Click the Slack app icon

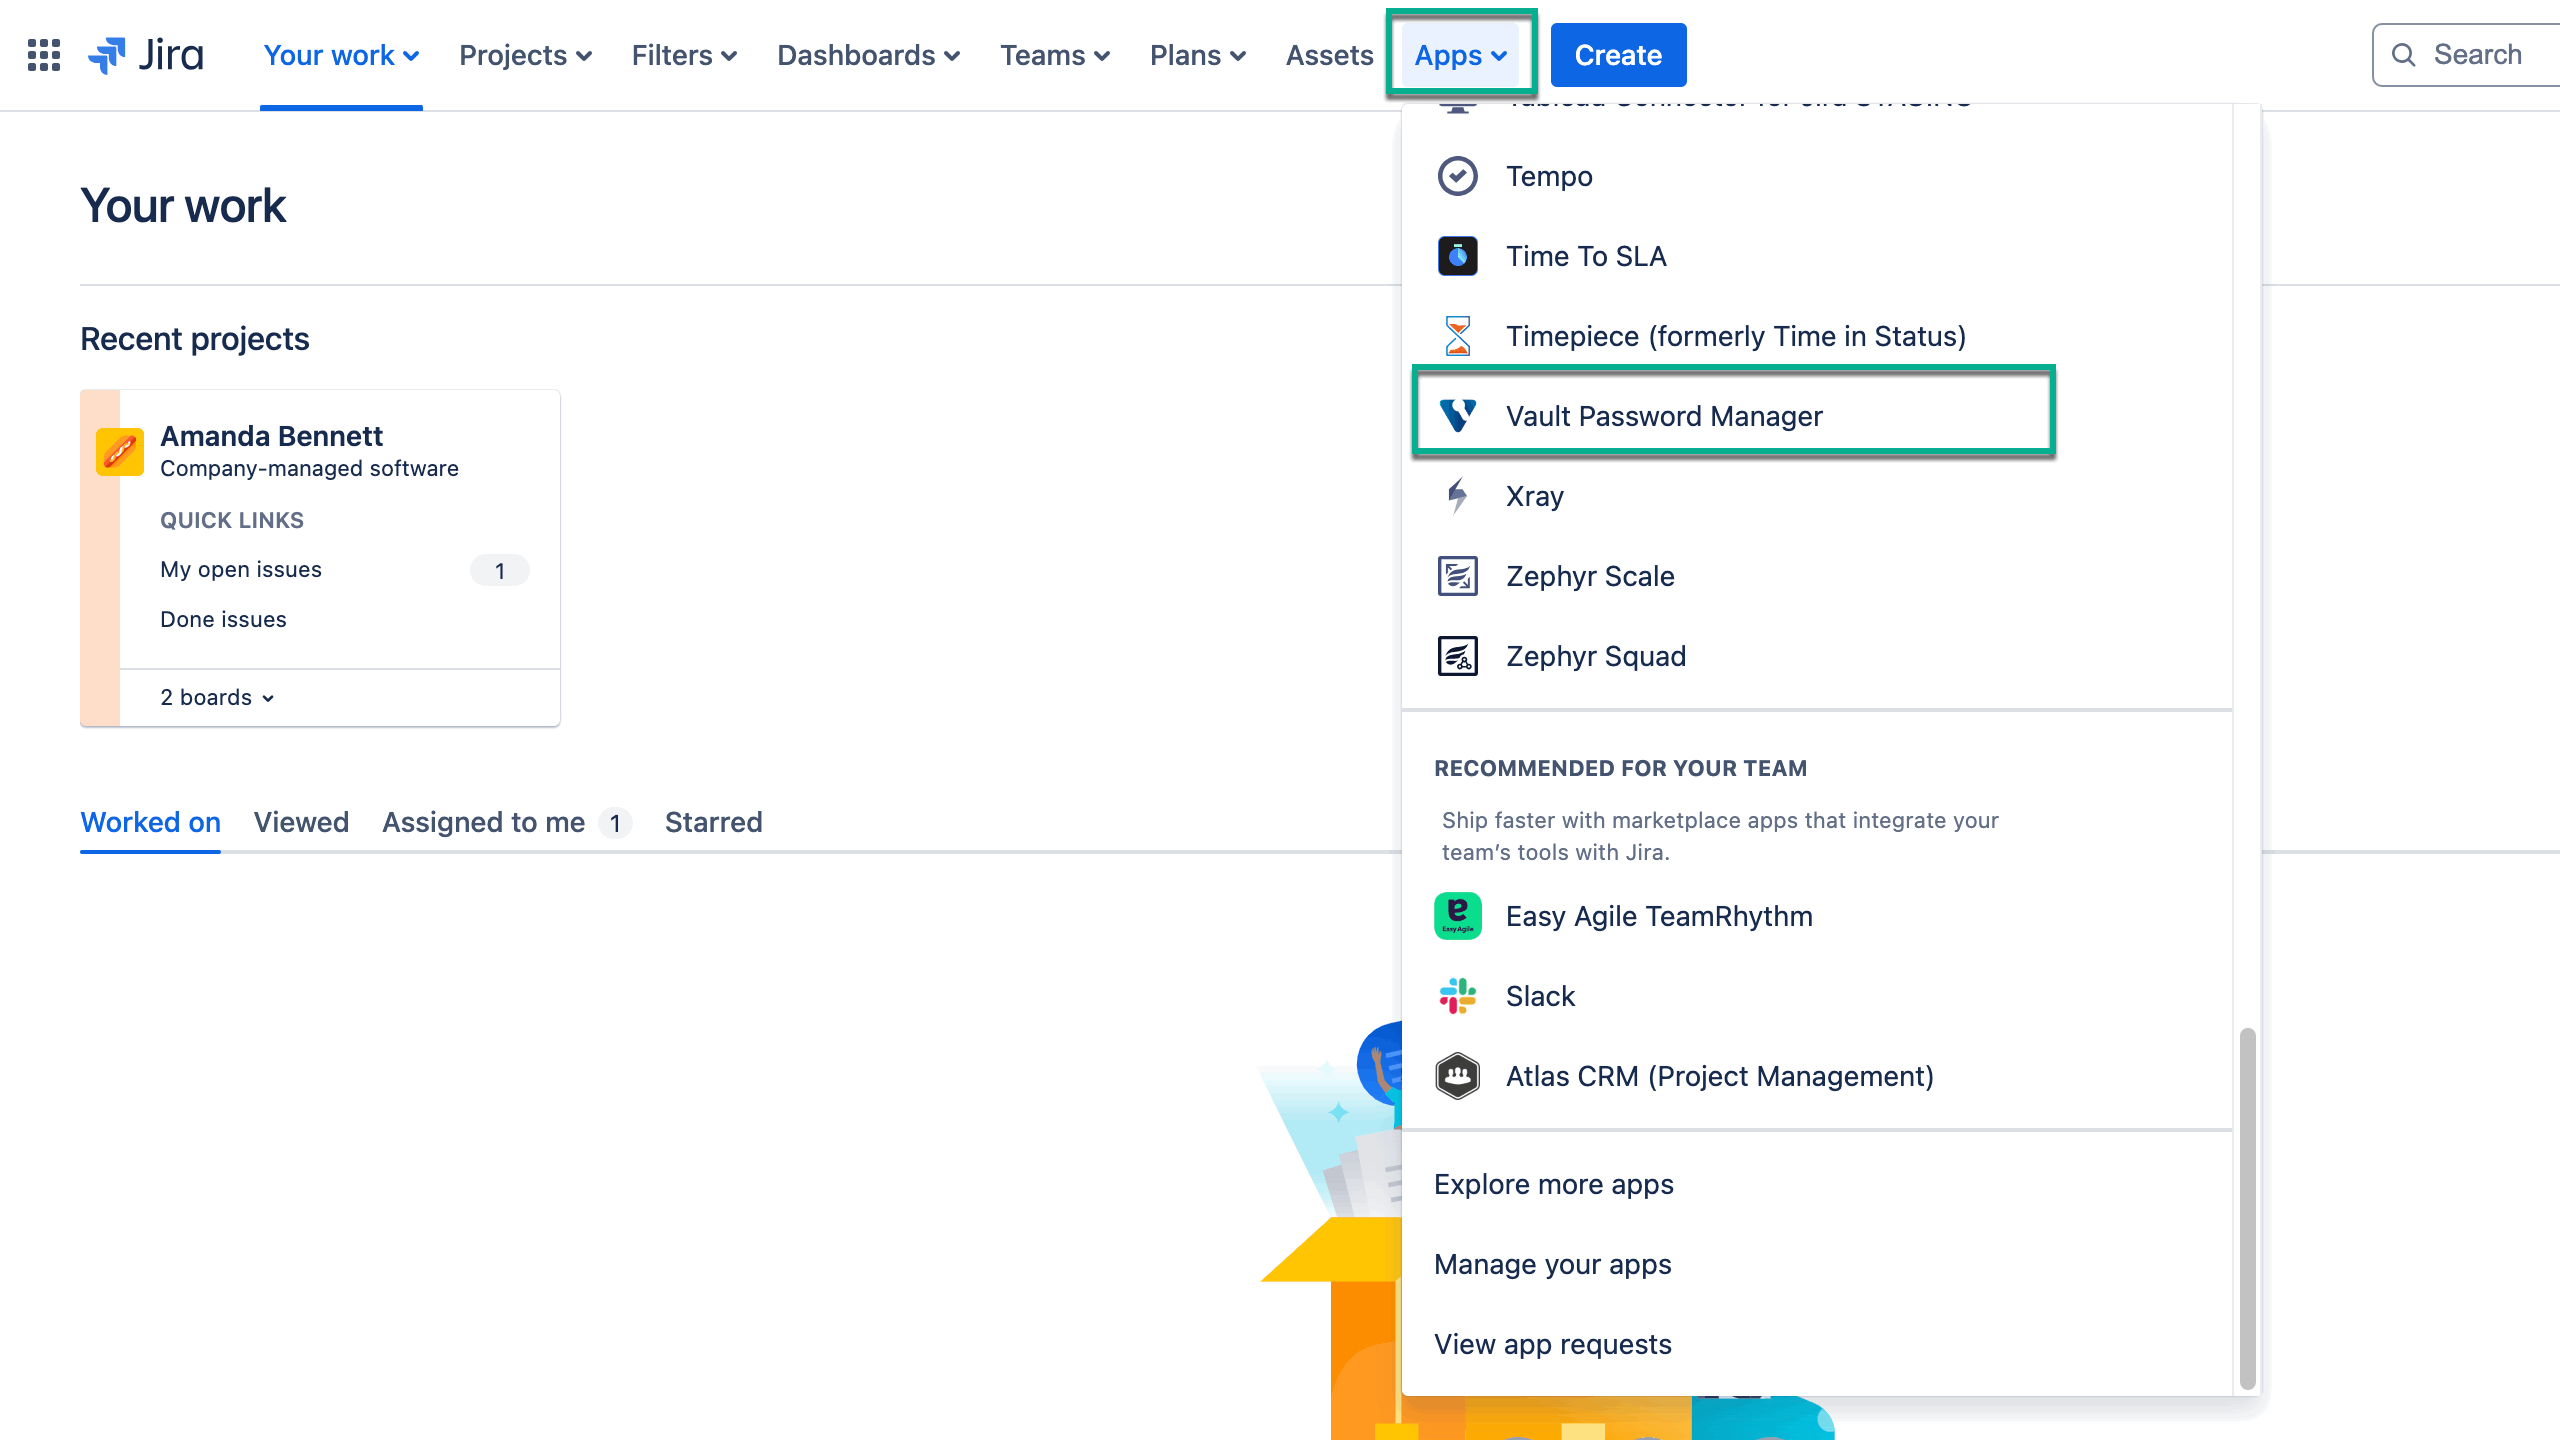point(1458,996)
